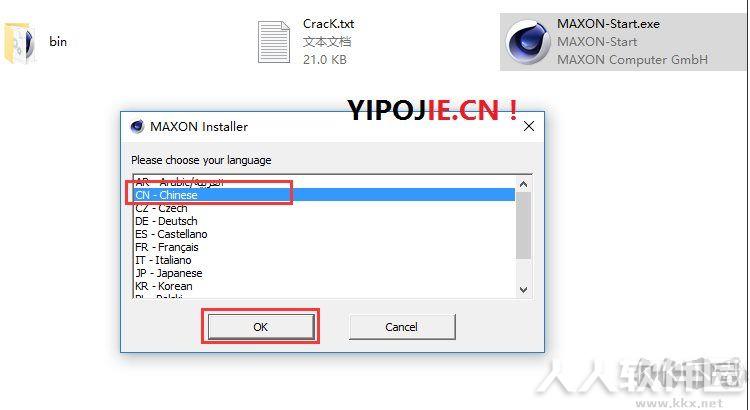Select the MAXON-Start.exe Cinema 4D icon
Screen dimensions: 750x410
click(x=528, y=42)
